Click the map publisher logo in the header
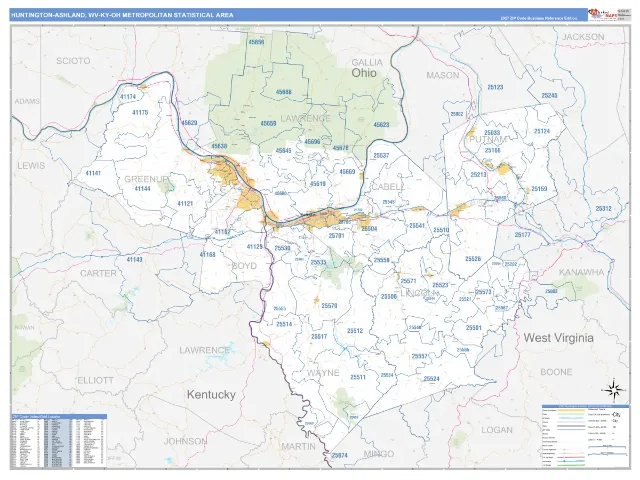 602,15
